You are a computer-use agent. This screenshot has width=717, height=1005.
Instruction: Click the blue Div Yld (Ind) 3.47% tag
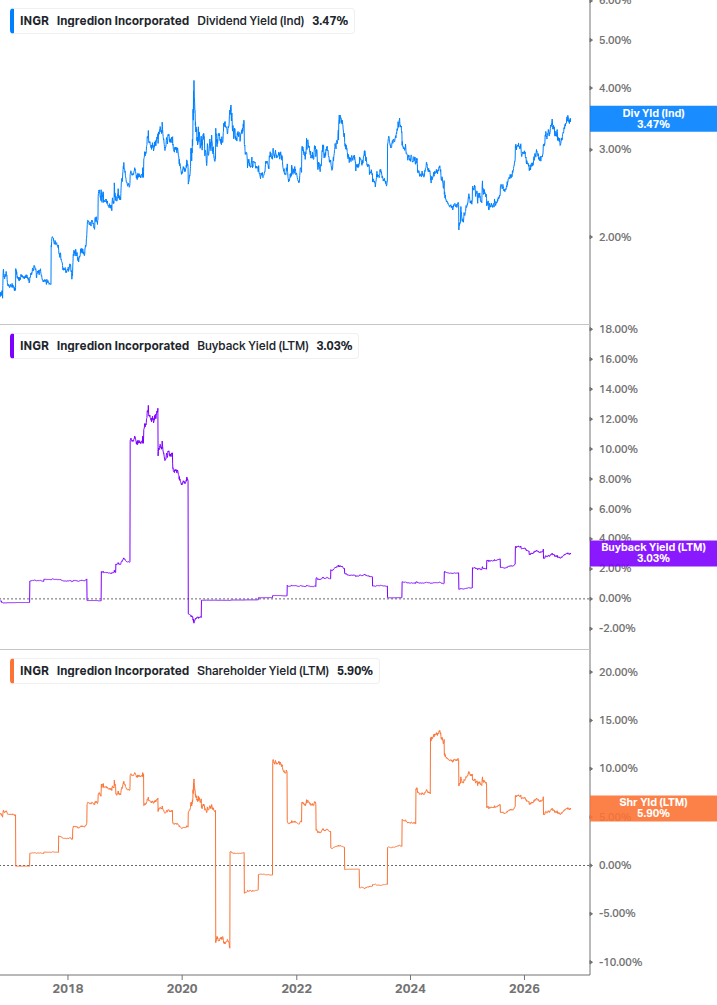point(653,119)
